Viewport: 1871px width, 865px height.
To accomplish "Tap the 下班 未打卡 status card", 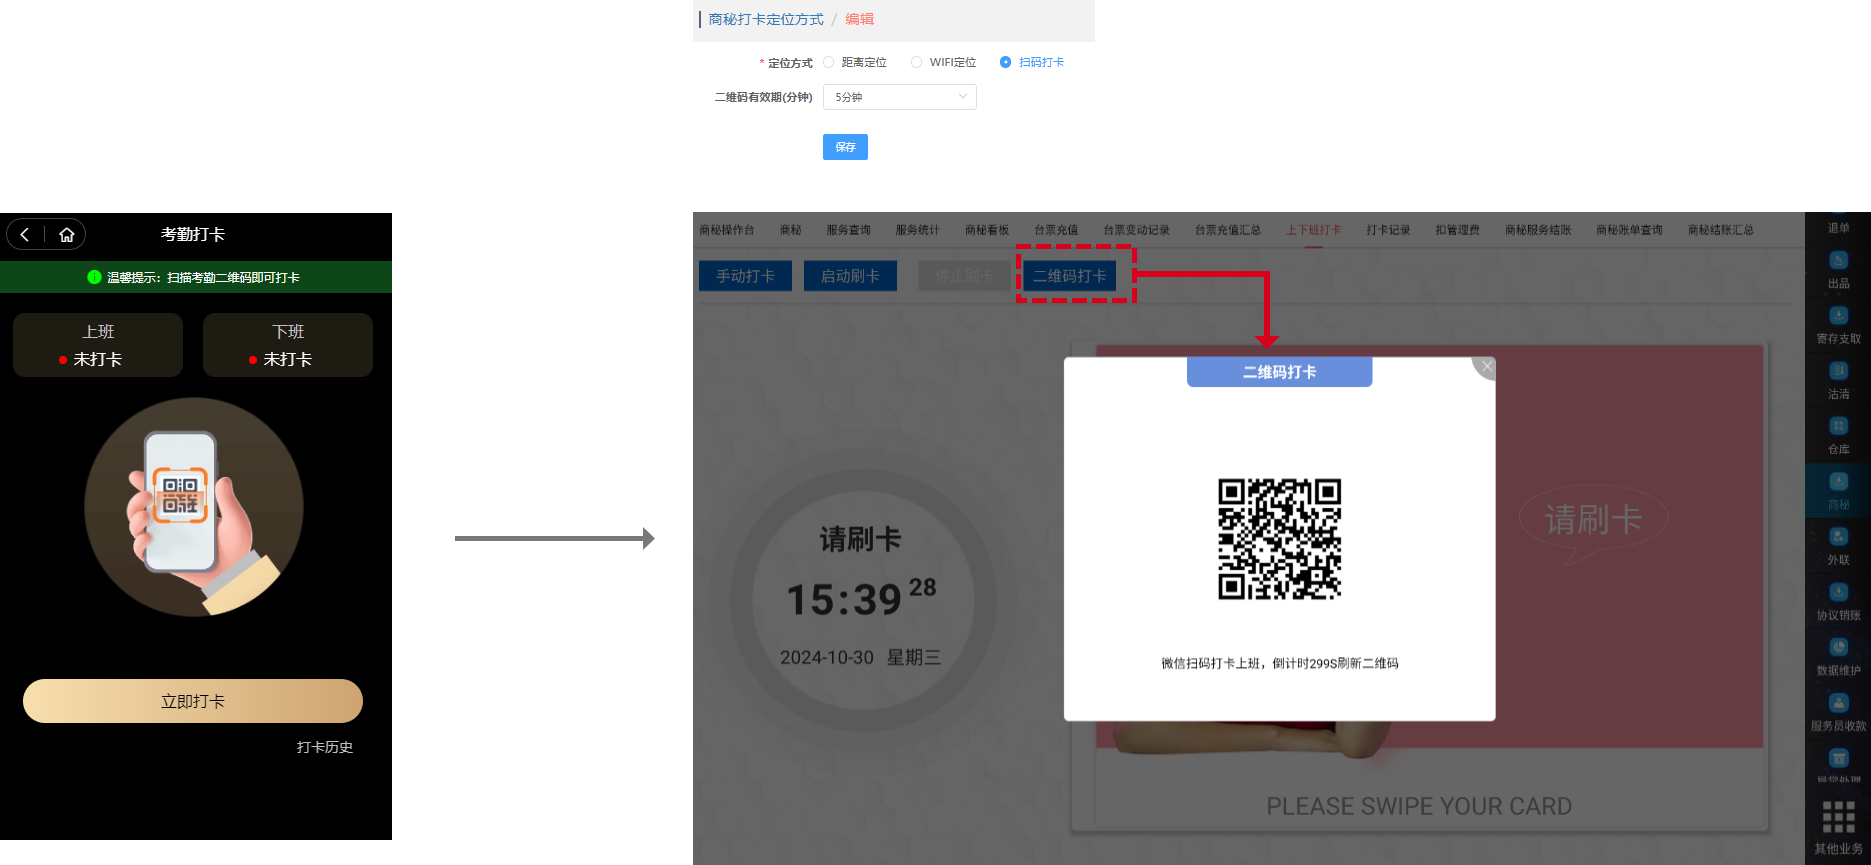I will click(288, 345).
